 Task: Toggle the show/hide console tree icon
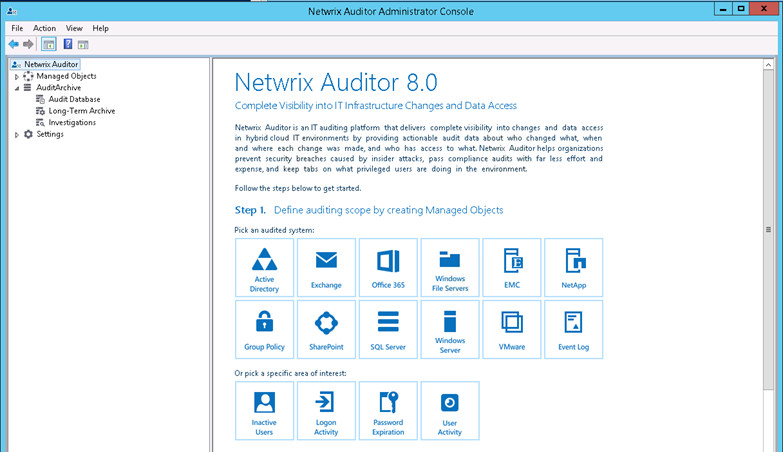(x=48, y=44)
